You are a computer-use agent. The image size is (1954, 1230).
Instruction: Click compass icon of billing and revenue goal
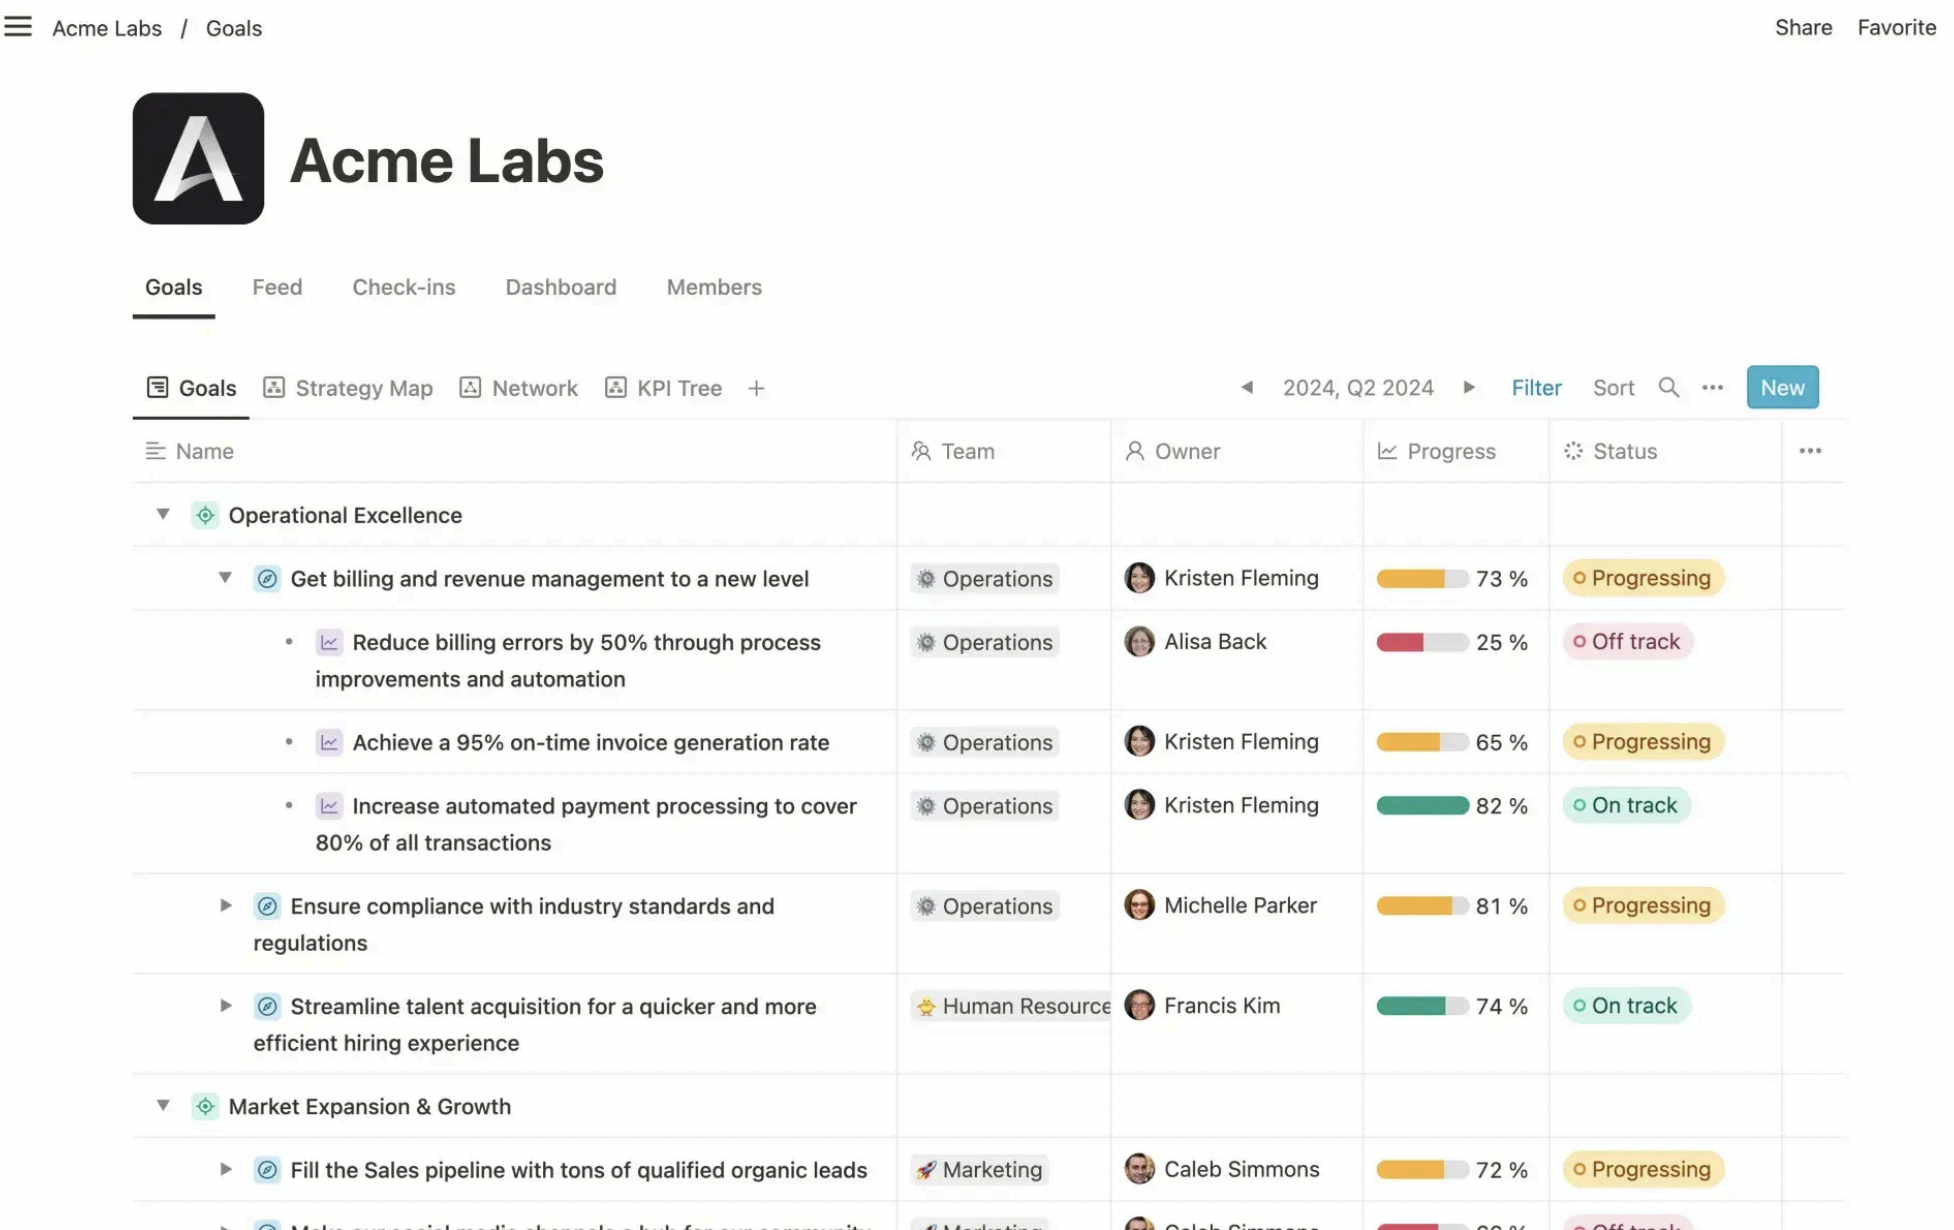267,579
